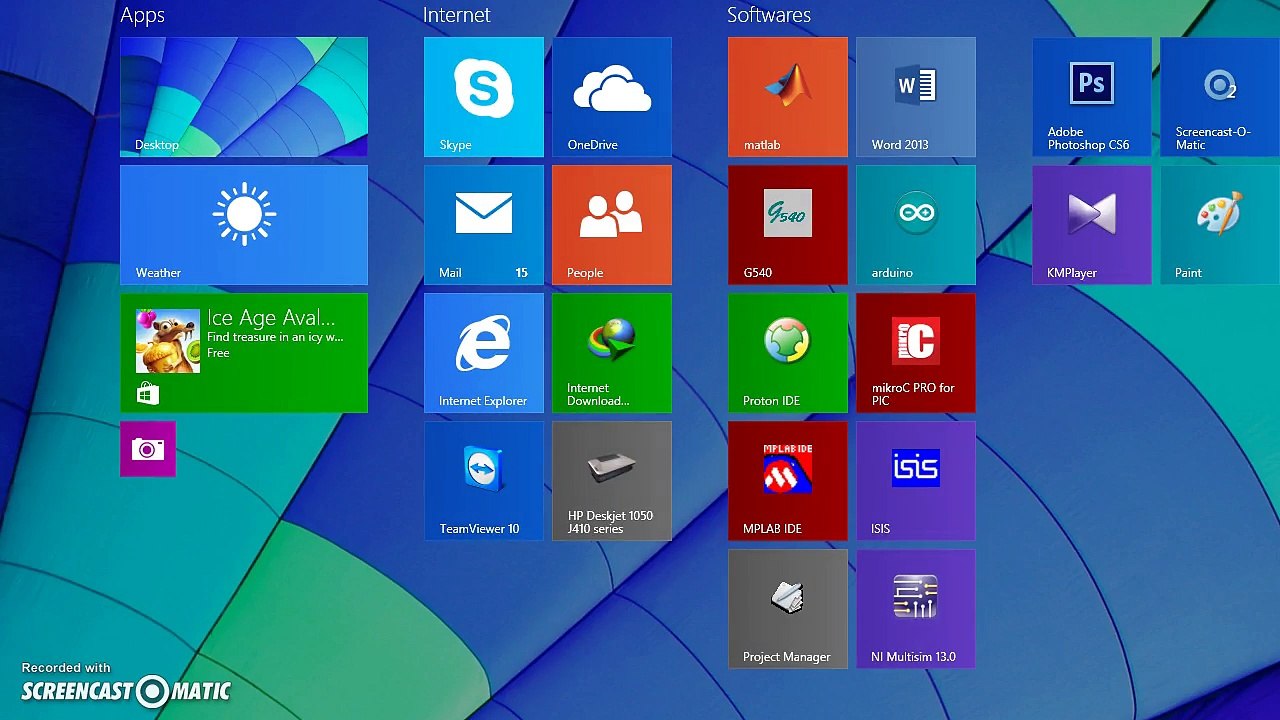Open the Mail tile showing 15 unread

pyautogui.click(x=484, y=225)
